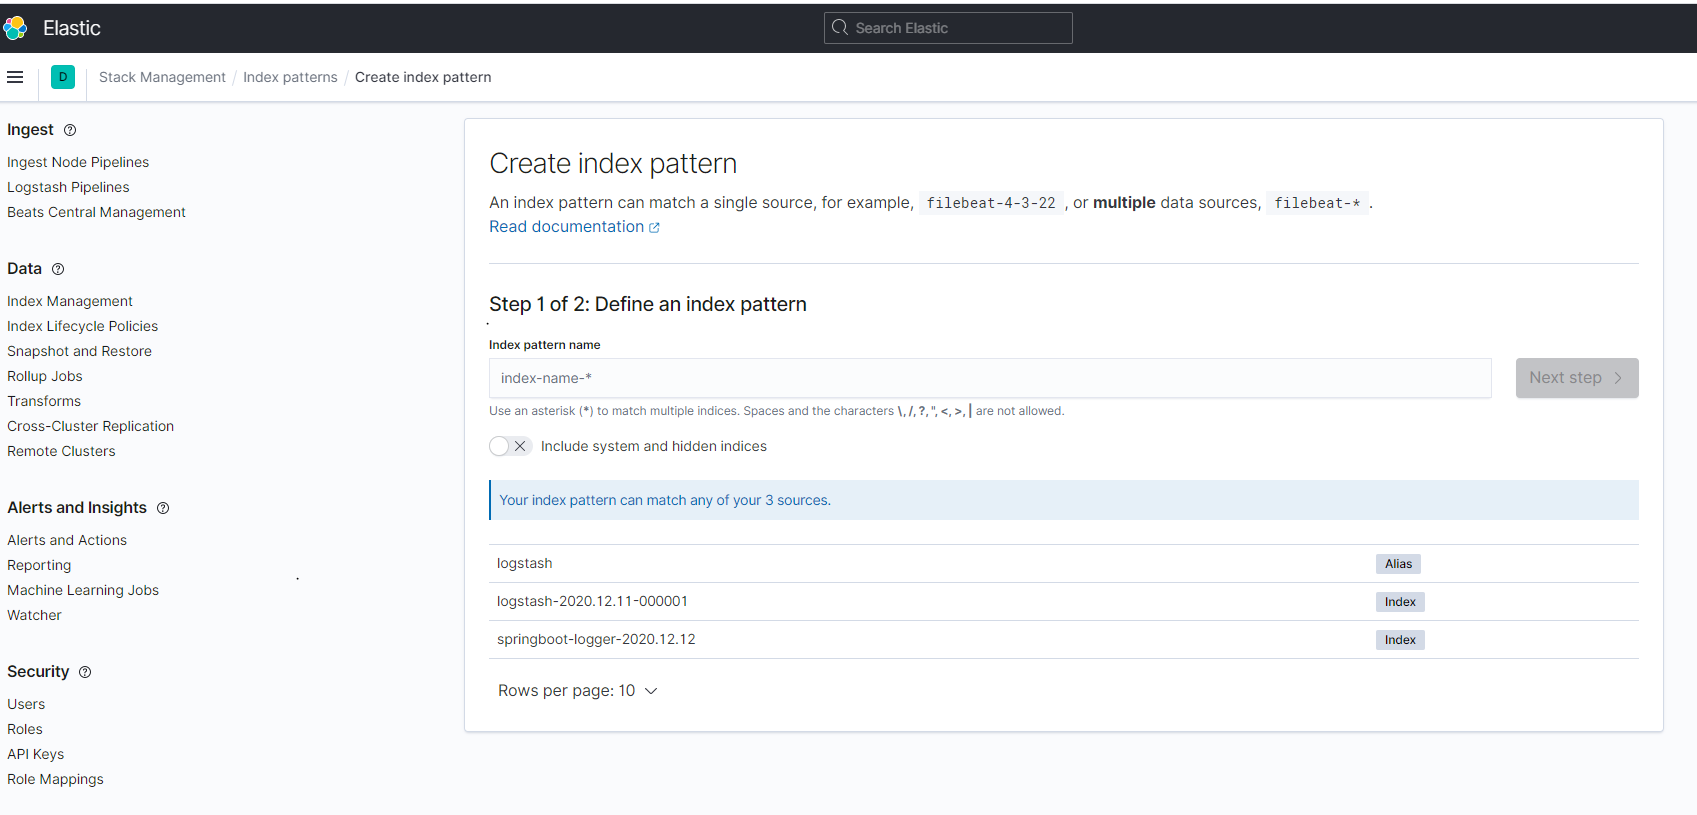Click the Ingest section help icon

[70, 130]
